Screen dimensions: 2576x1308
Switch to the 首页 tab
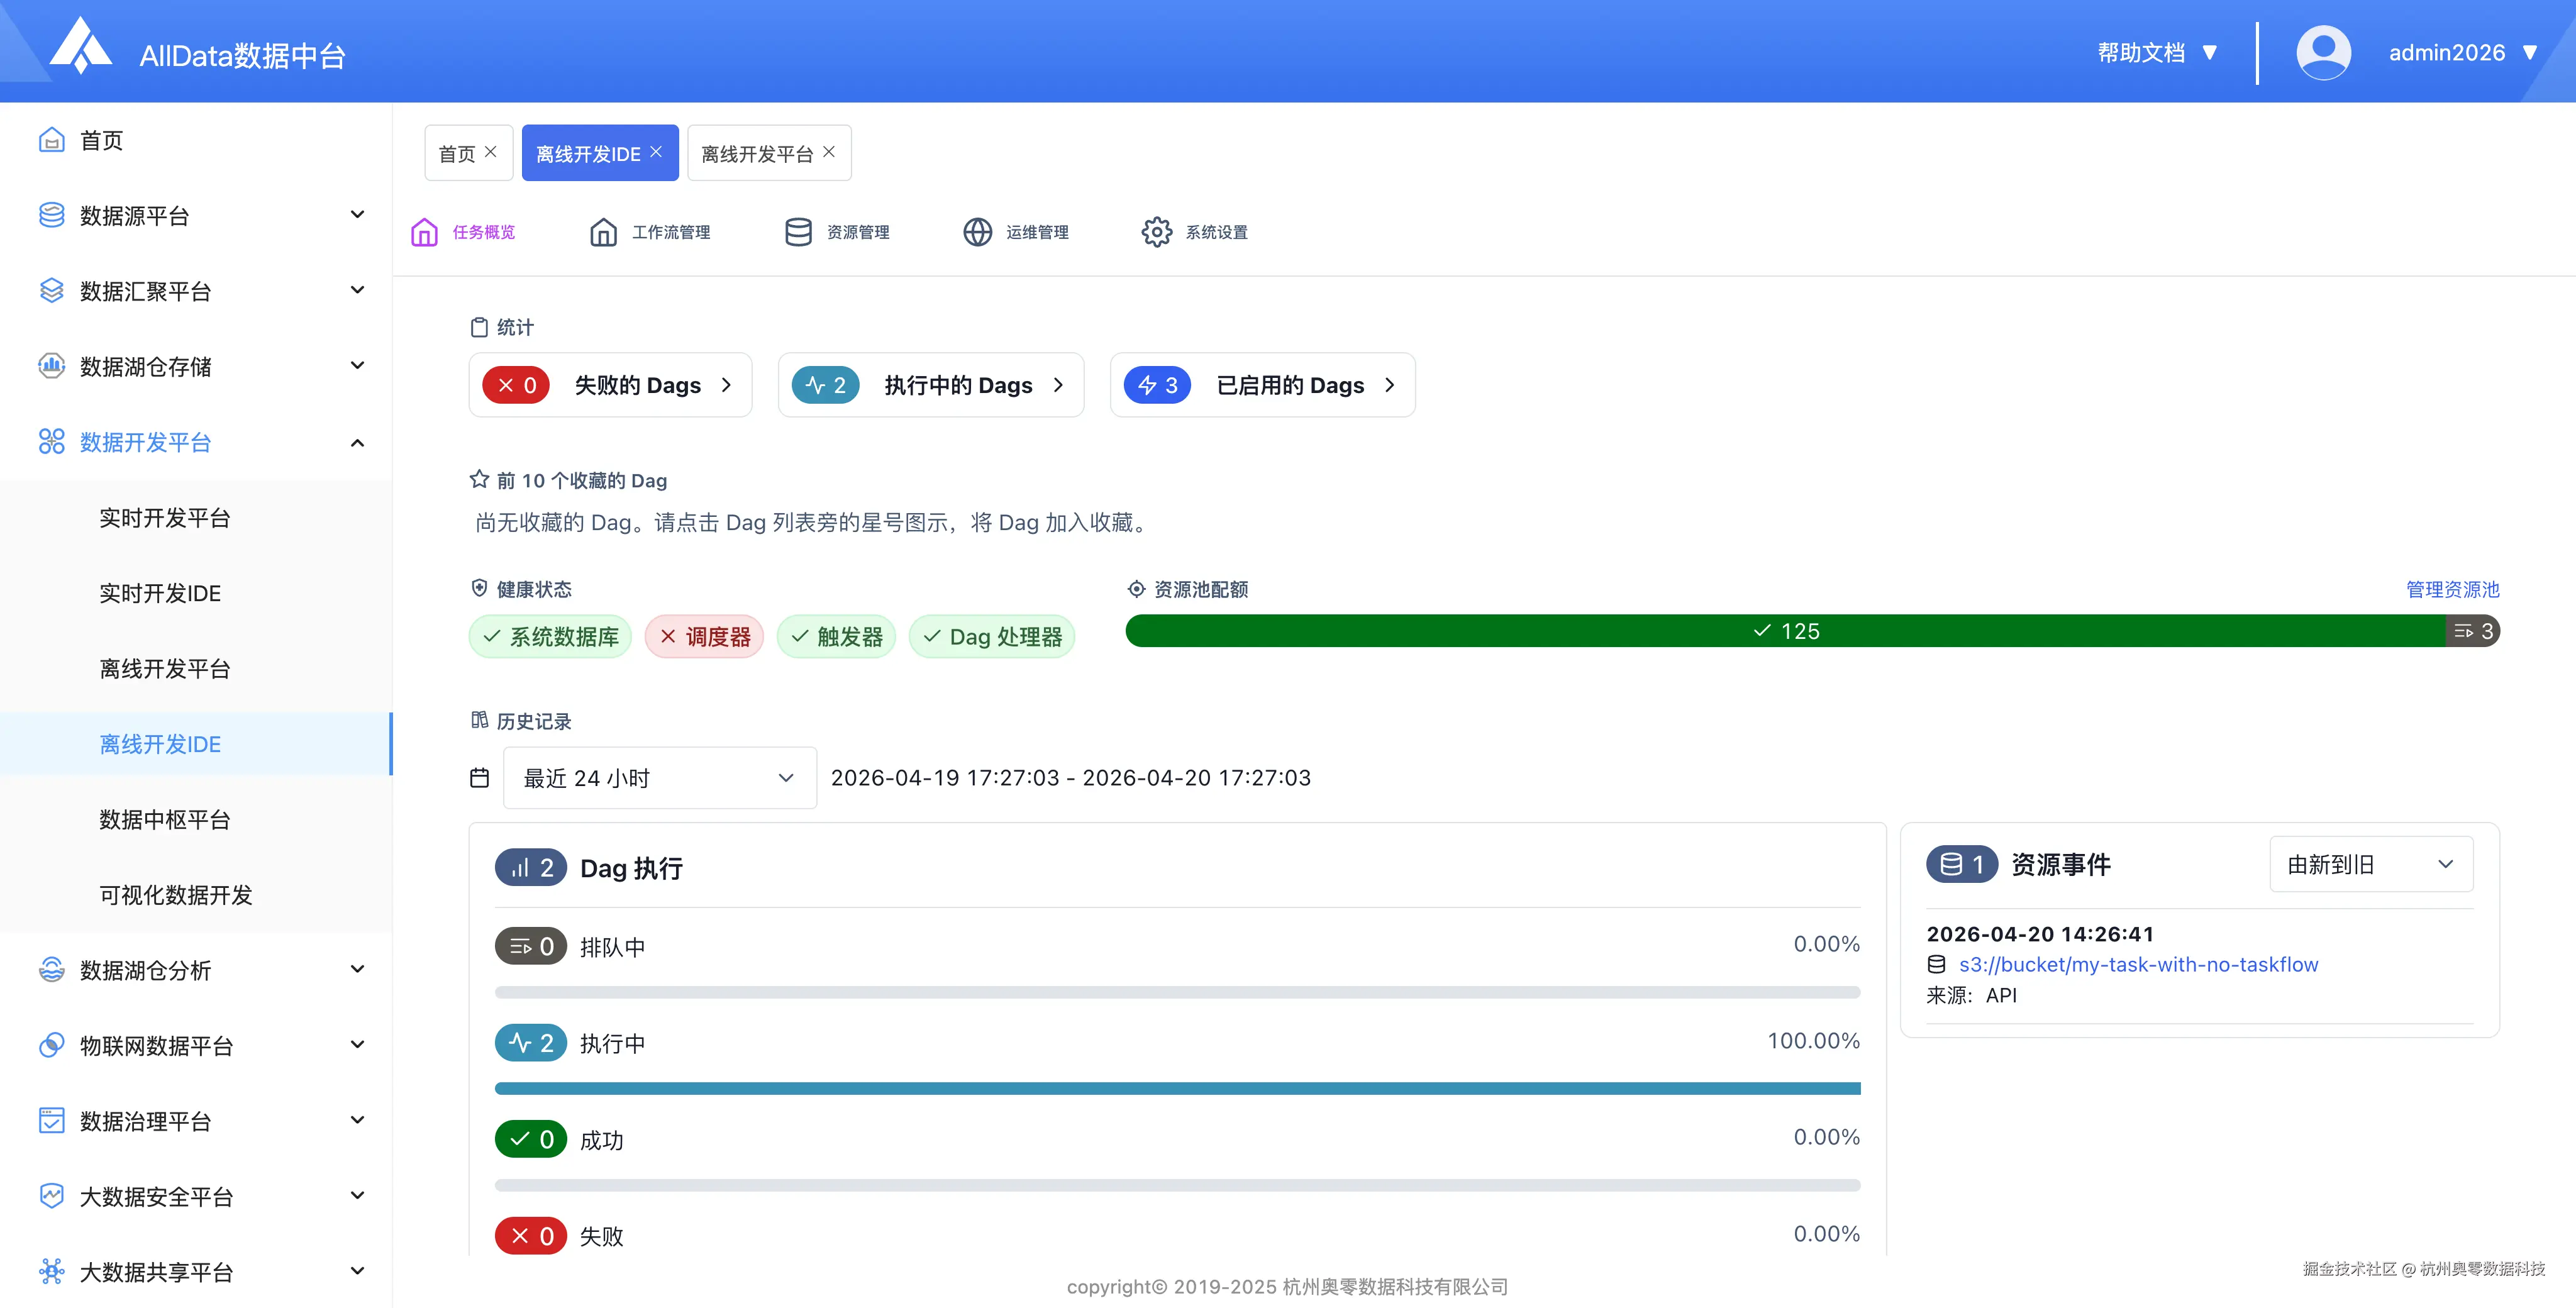coord(457,154)
